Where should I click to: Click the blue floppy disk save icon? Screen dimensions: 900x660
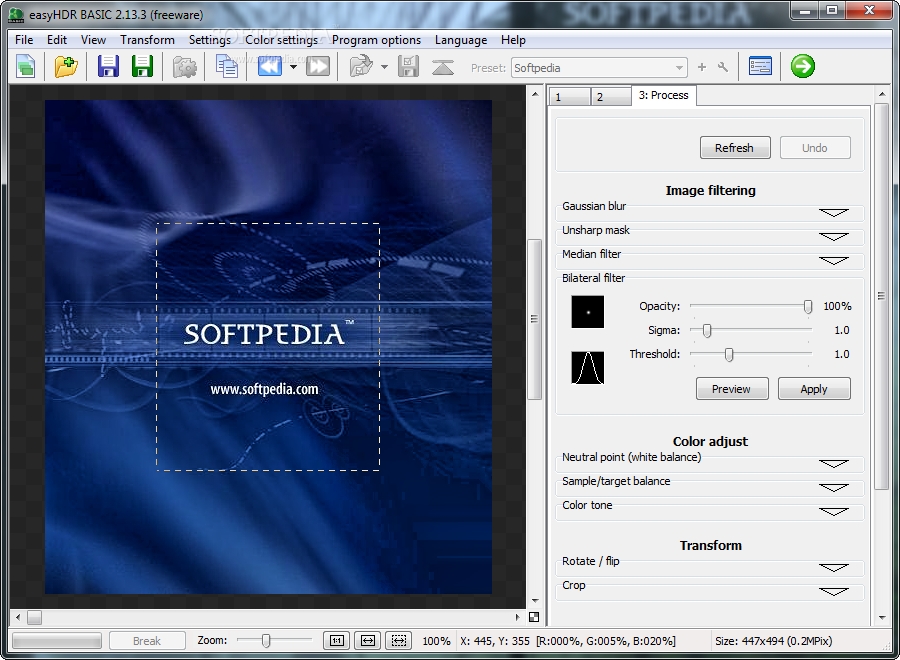pyautogui.click(x=108, y=67)
